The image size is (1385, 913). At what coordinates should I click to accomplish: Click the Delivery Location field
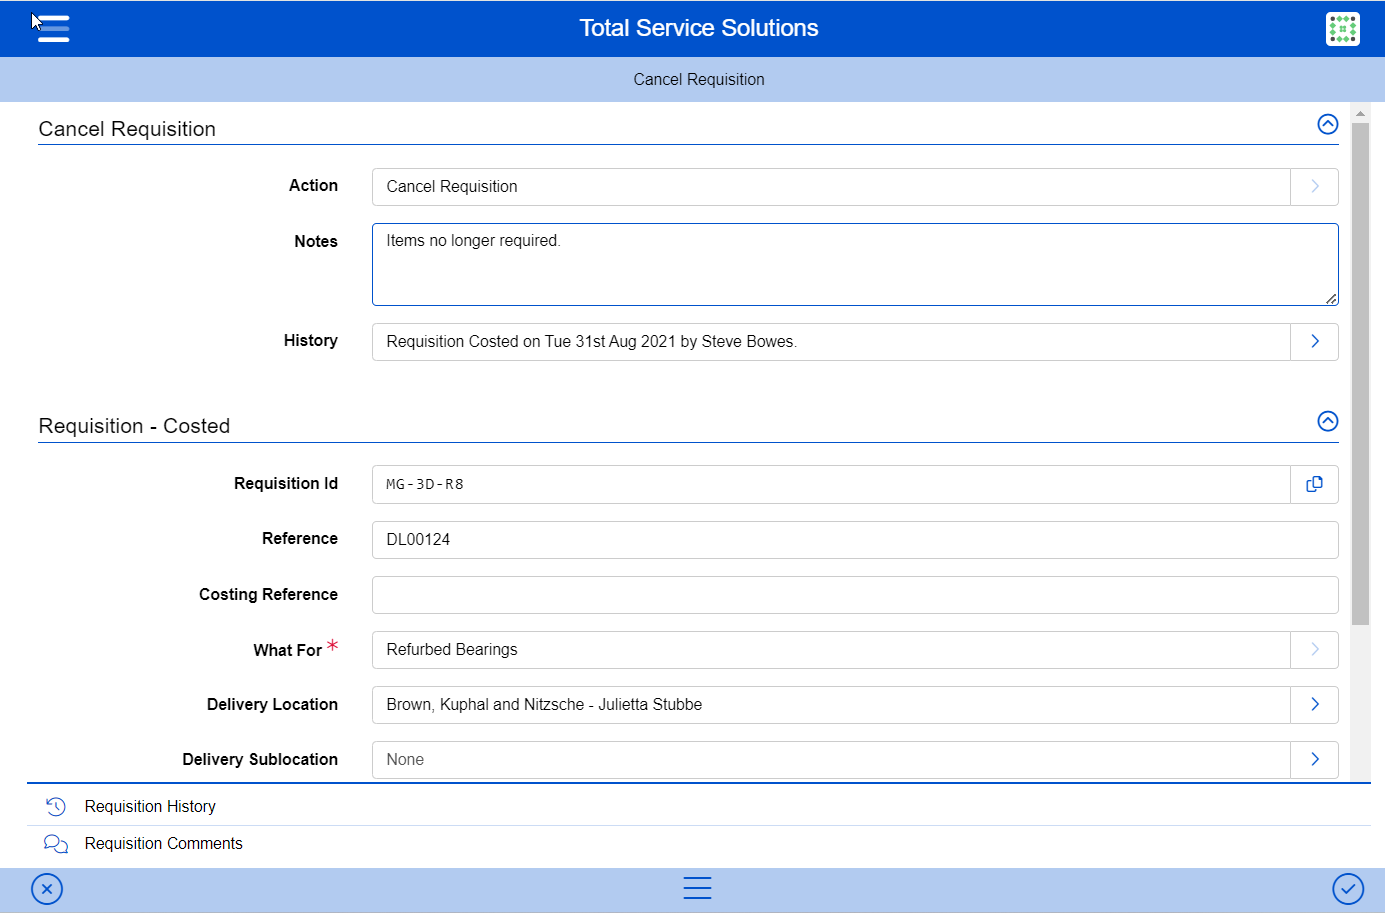[831, 705]
